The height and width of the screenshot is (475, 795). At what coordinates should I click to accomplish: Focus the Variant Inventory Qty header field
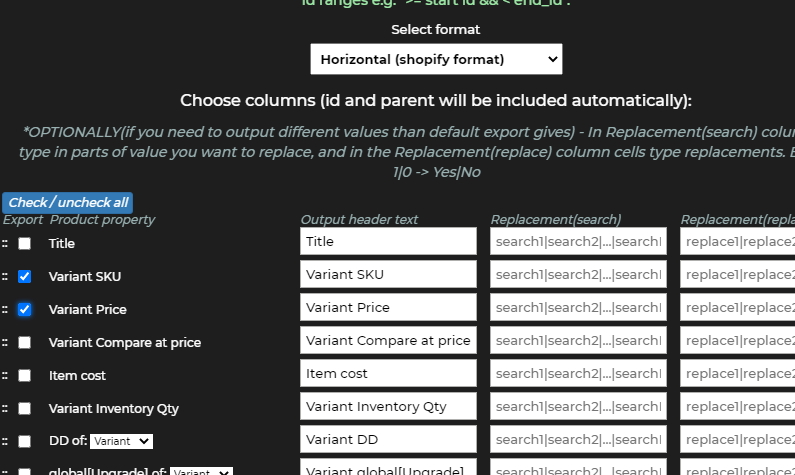388,406
